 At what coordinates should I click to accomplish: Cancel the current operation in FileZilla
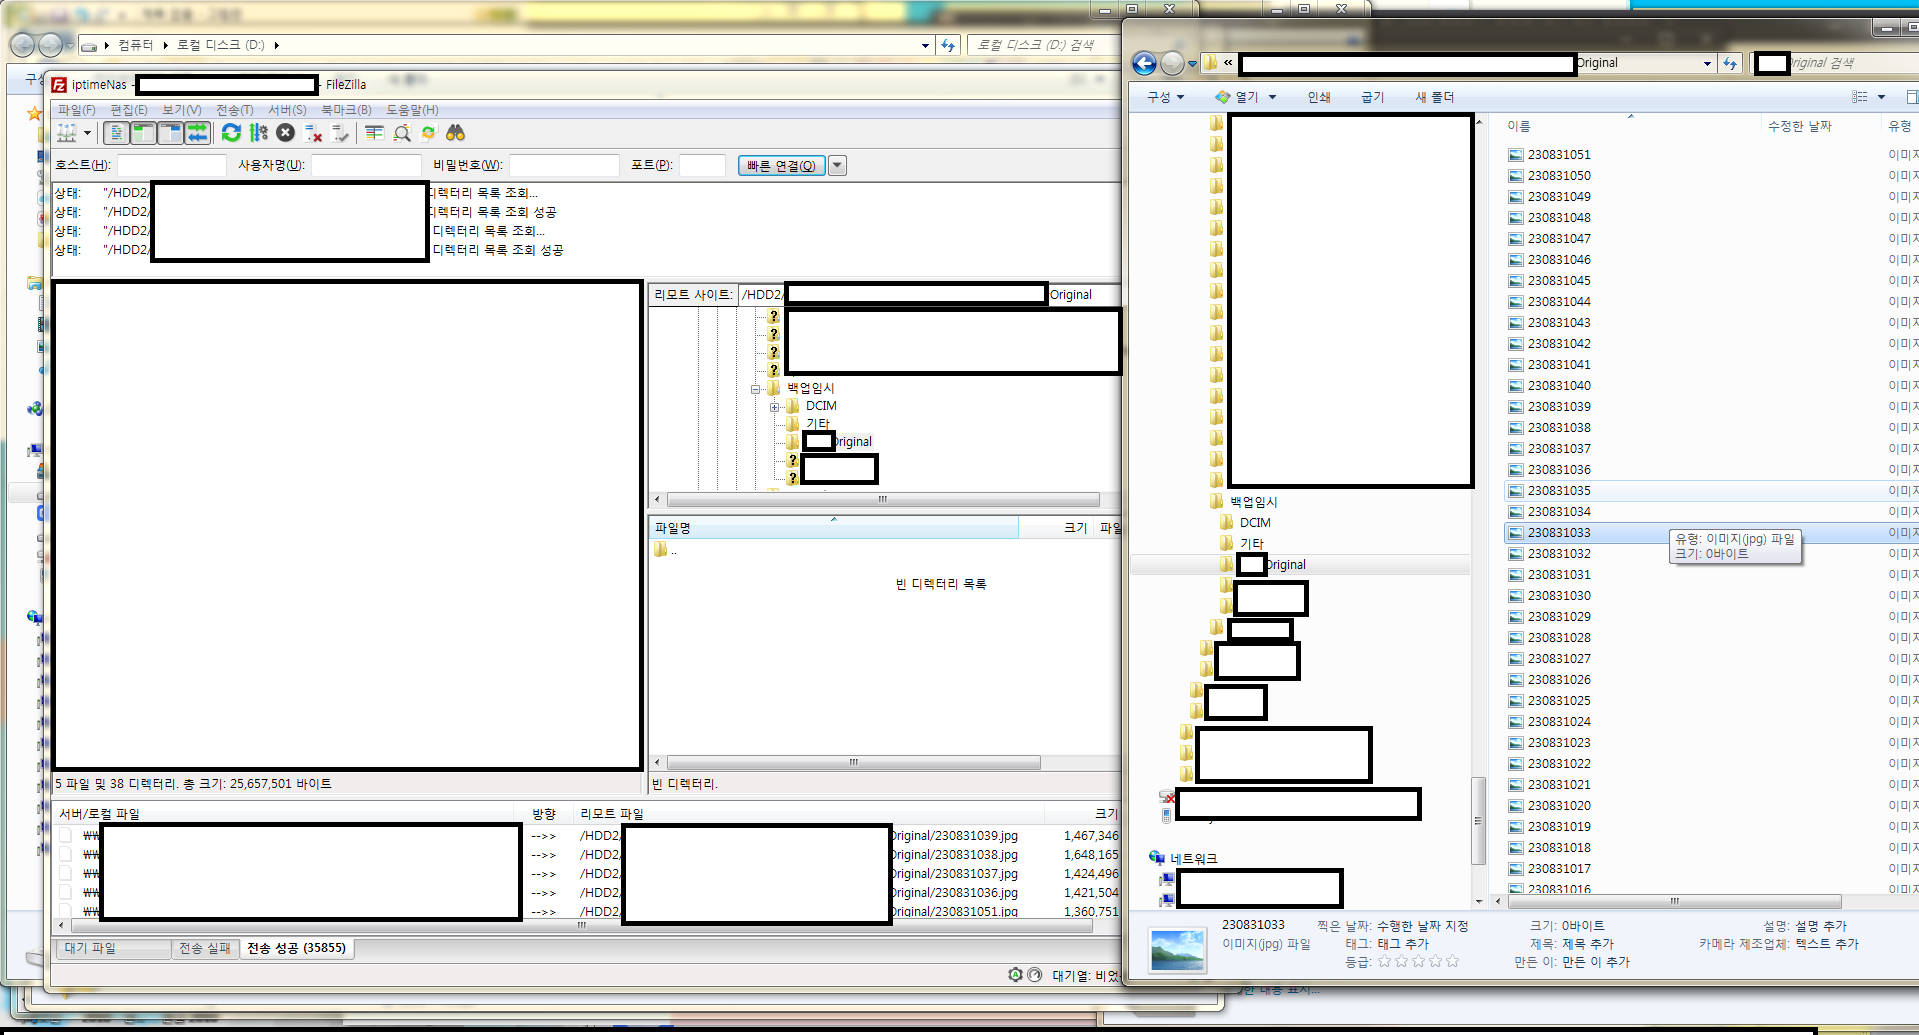coord(286,133)
